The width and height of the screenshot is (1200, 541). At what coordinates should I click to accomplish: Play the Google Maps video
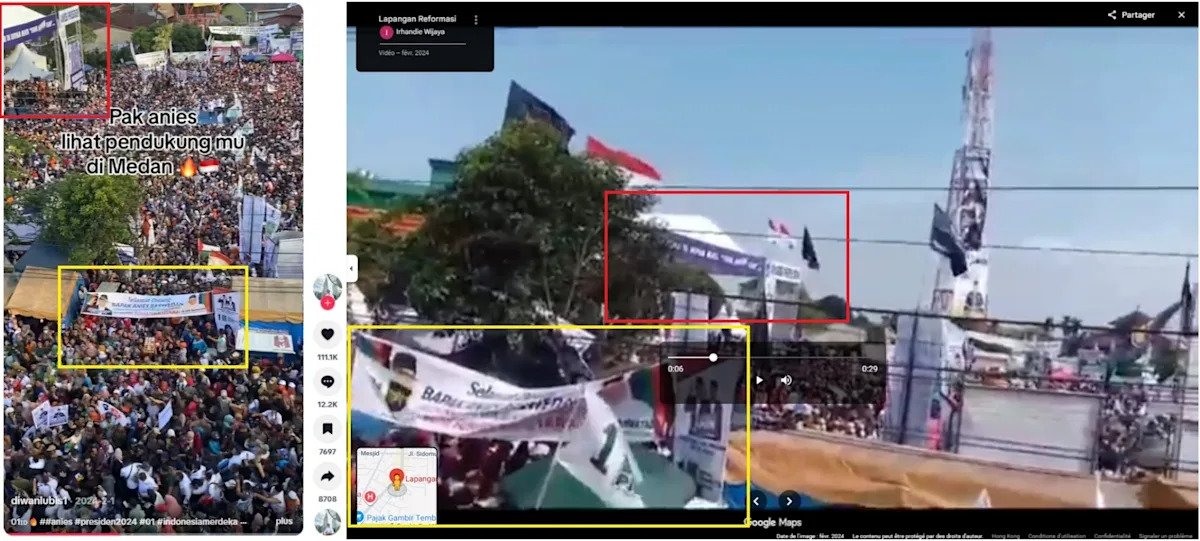759,380
